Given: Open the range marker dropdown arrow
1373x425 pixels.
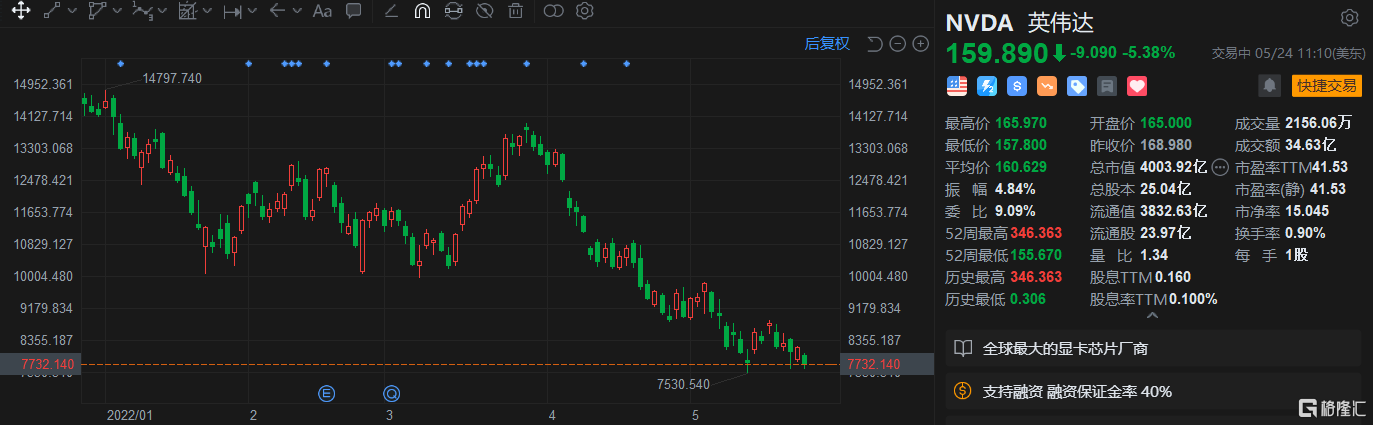Looking at the screenshot, I should pos(252,12).
